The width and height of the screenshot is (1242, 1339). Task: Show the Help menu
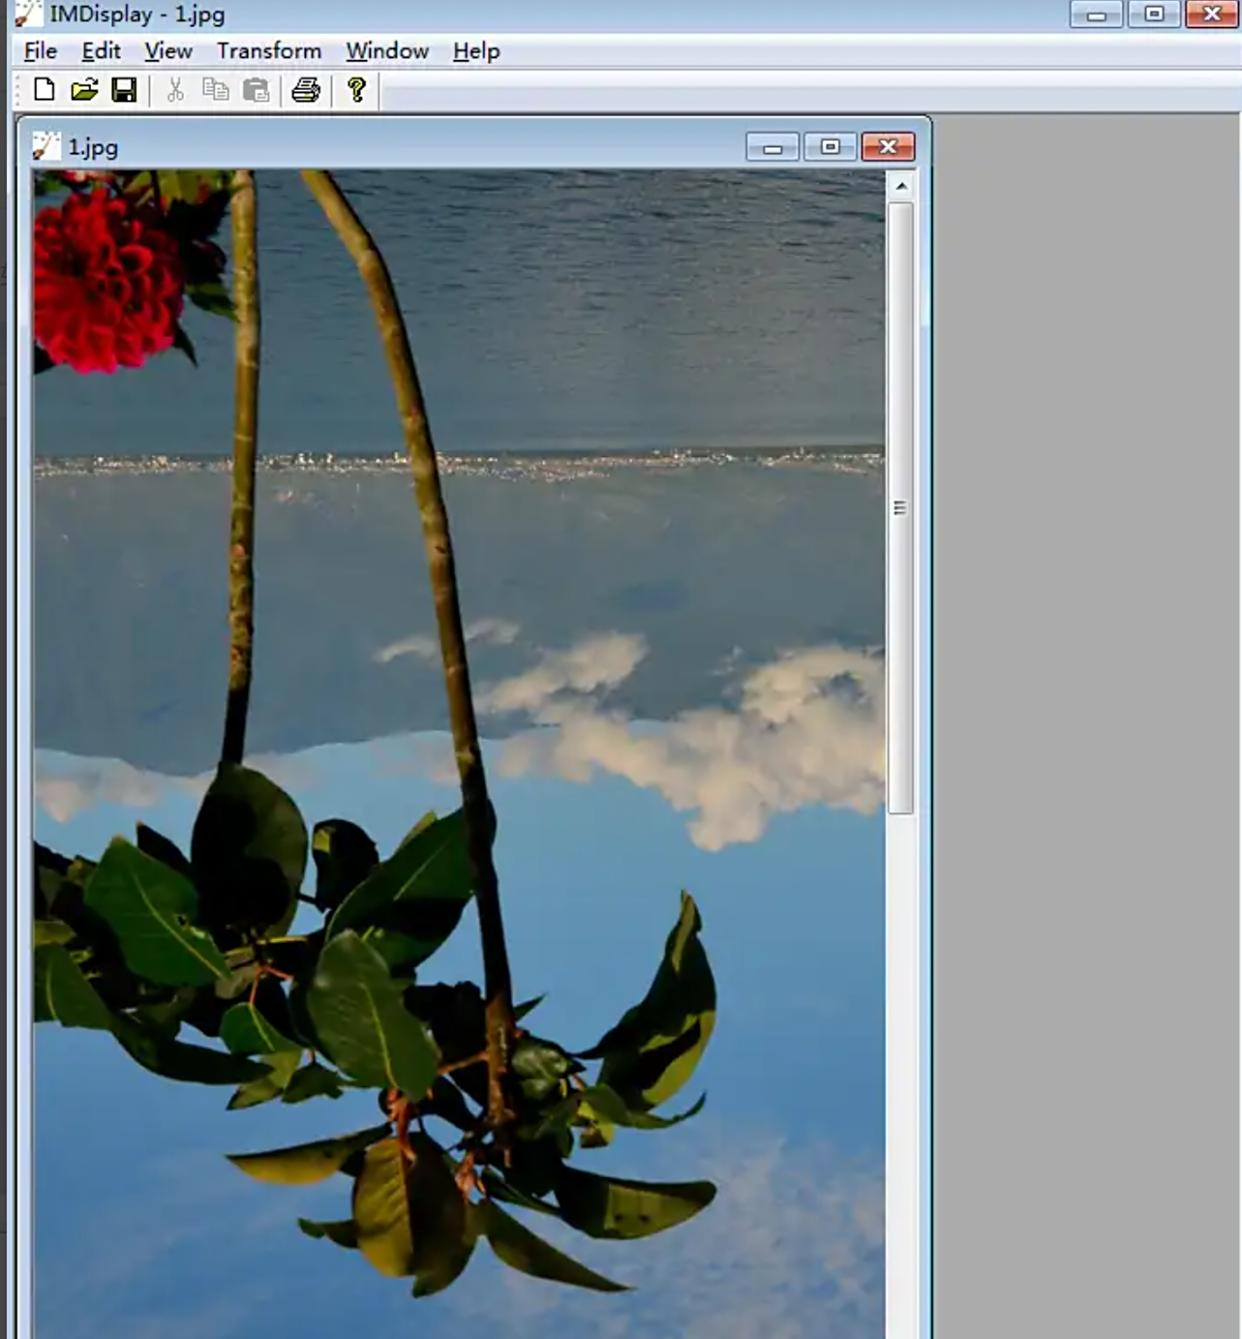point(476,51)
